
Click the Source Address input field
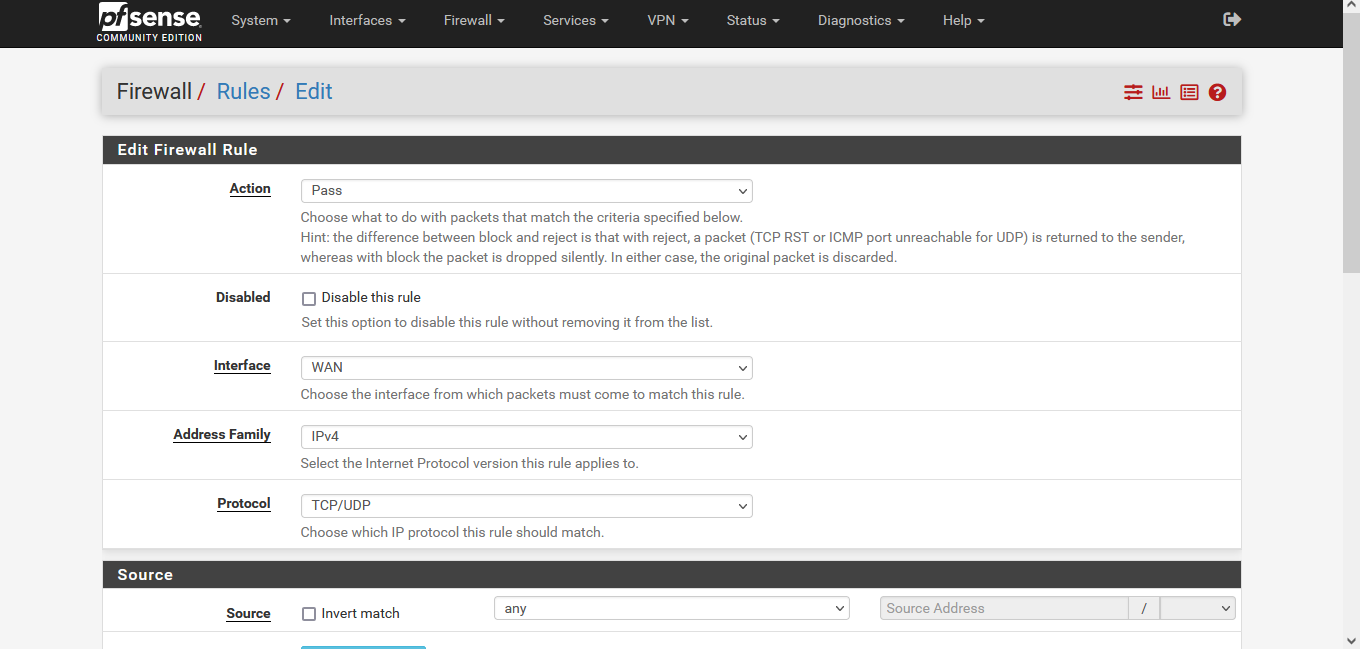click(1004, 608)
